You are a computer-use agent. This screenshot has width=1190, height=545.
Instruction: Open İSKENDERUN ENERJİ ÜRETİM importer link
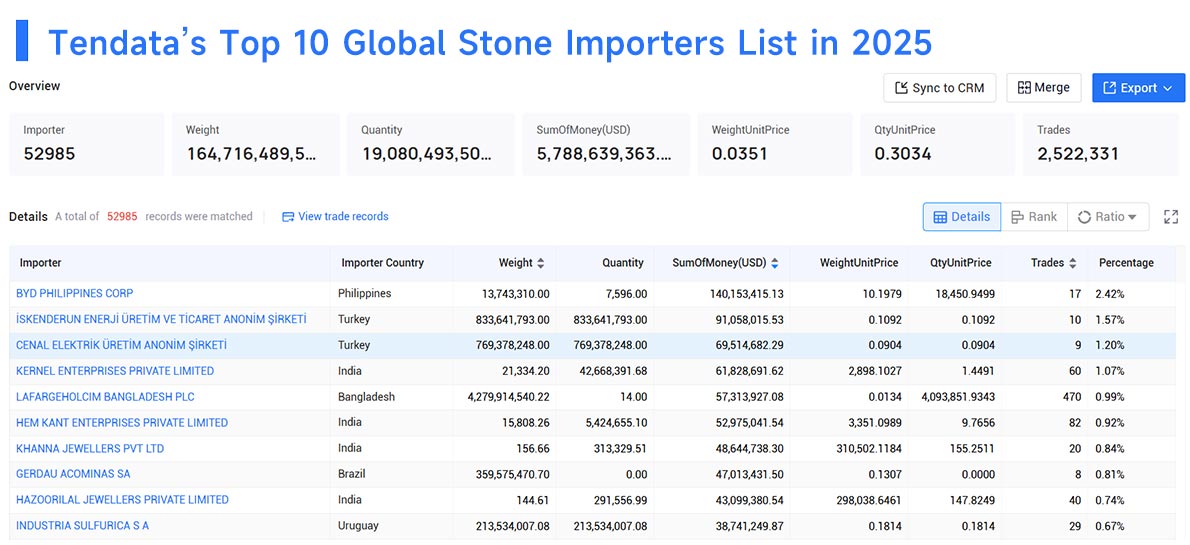161,319
